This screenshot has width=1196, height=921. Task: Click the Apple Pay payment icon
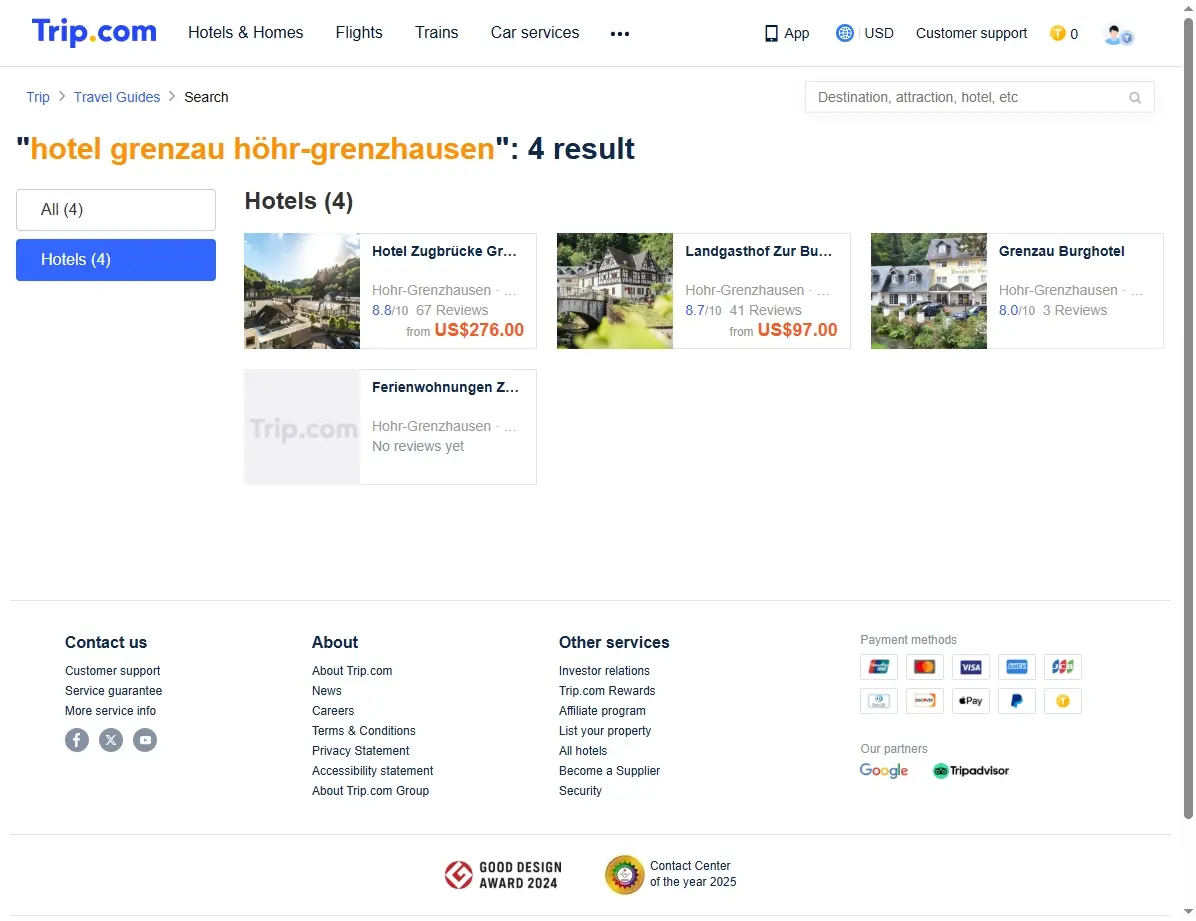(970, 700)
